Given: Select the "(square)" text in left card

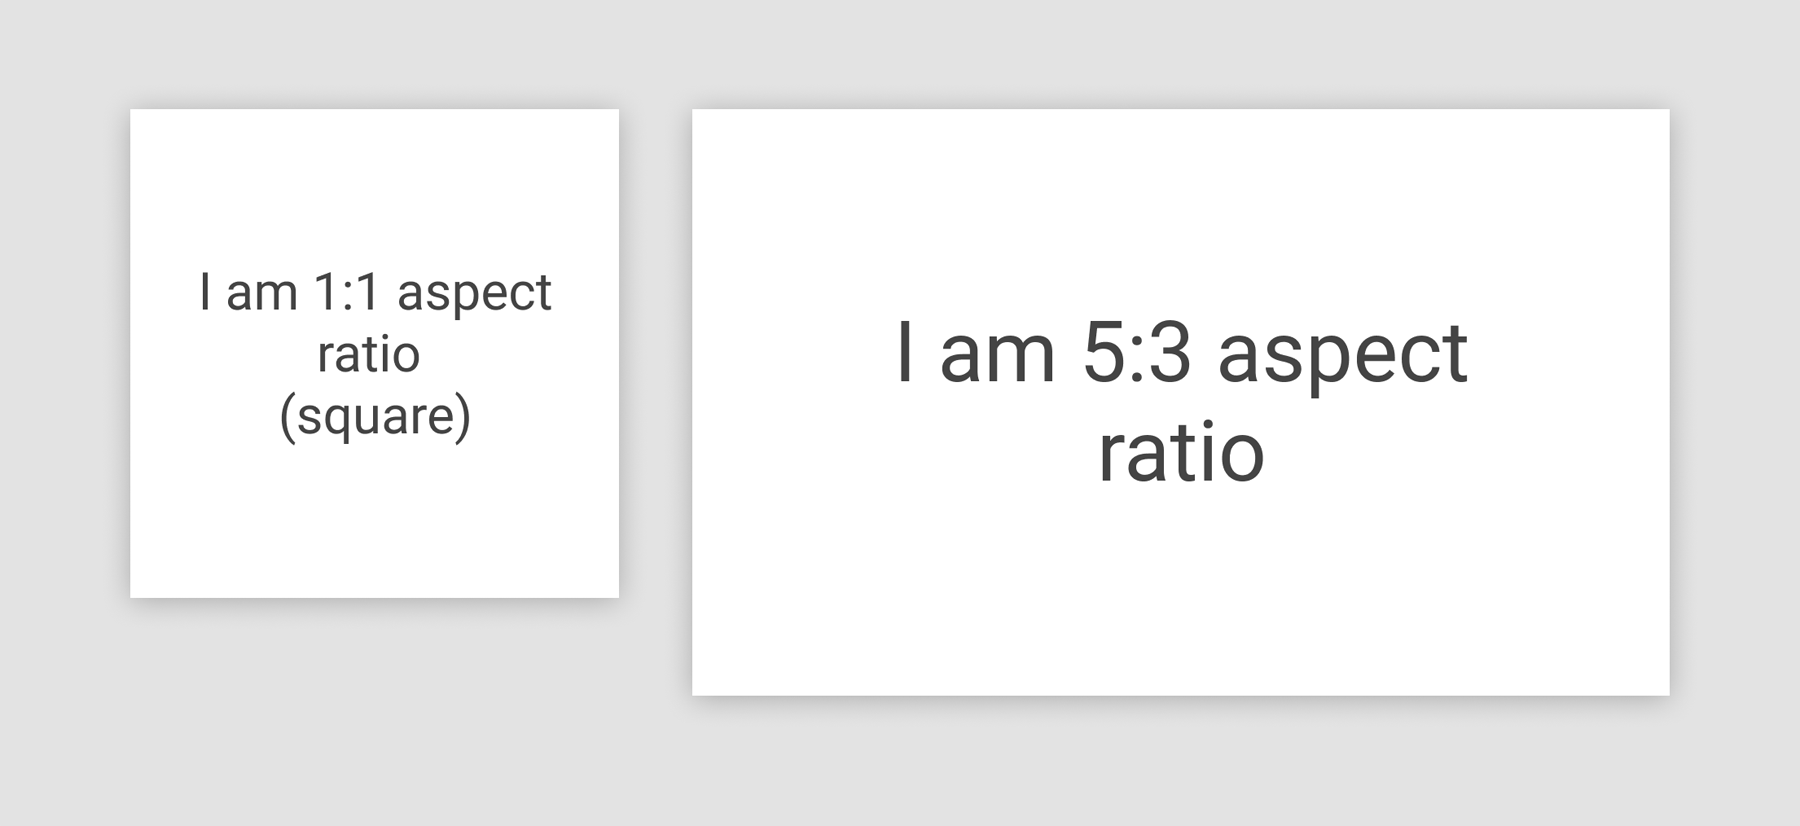Looking at the screenshot, I should point(375,416).
